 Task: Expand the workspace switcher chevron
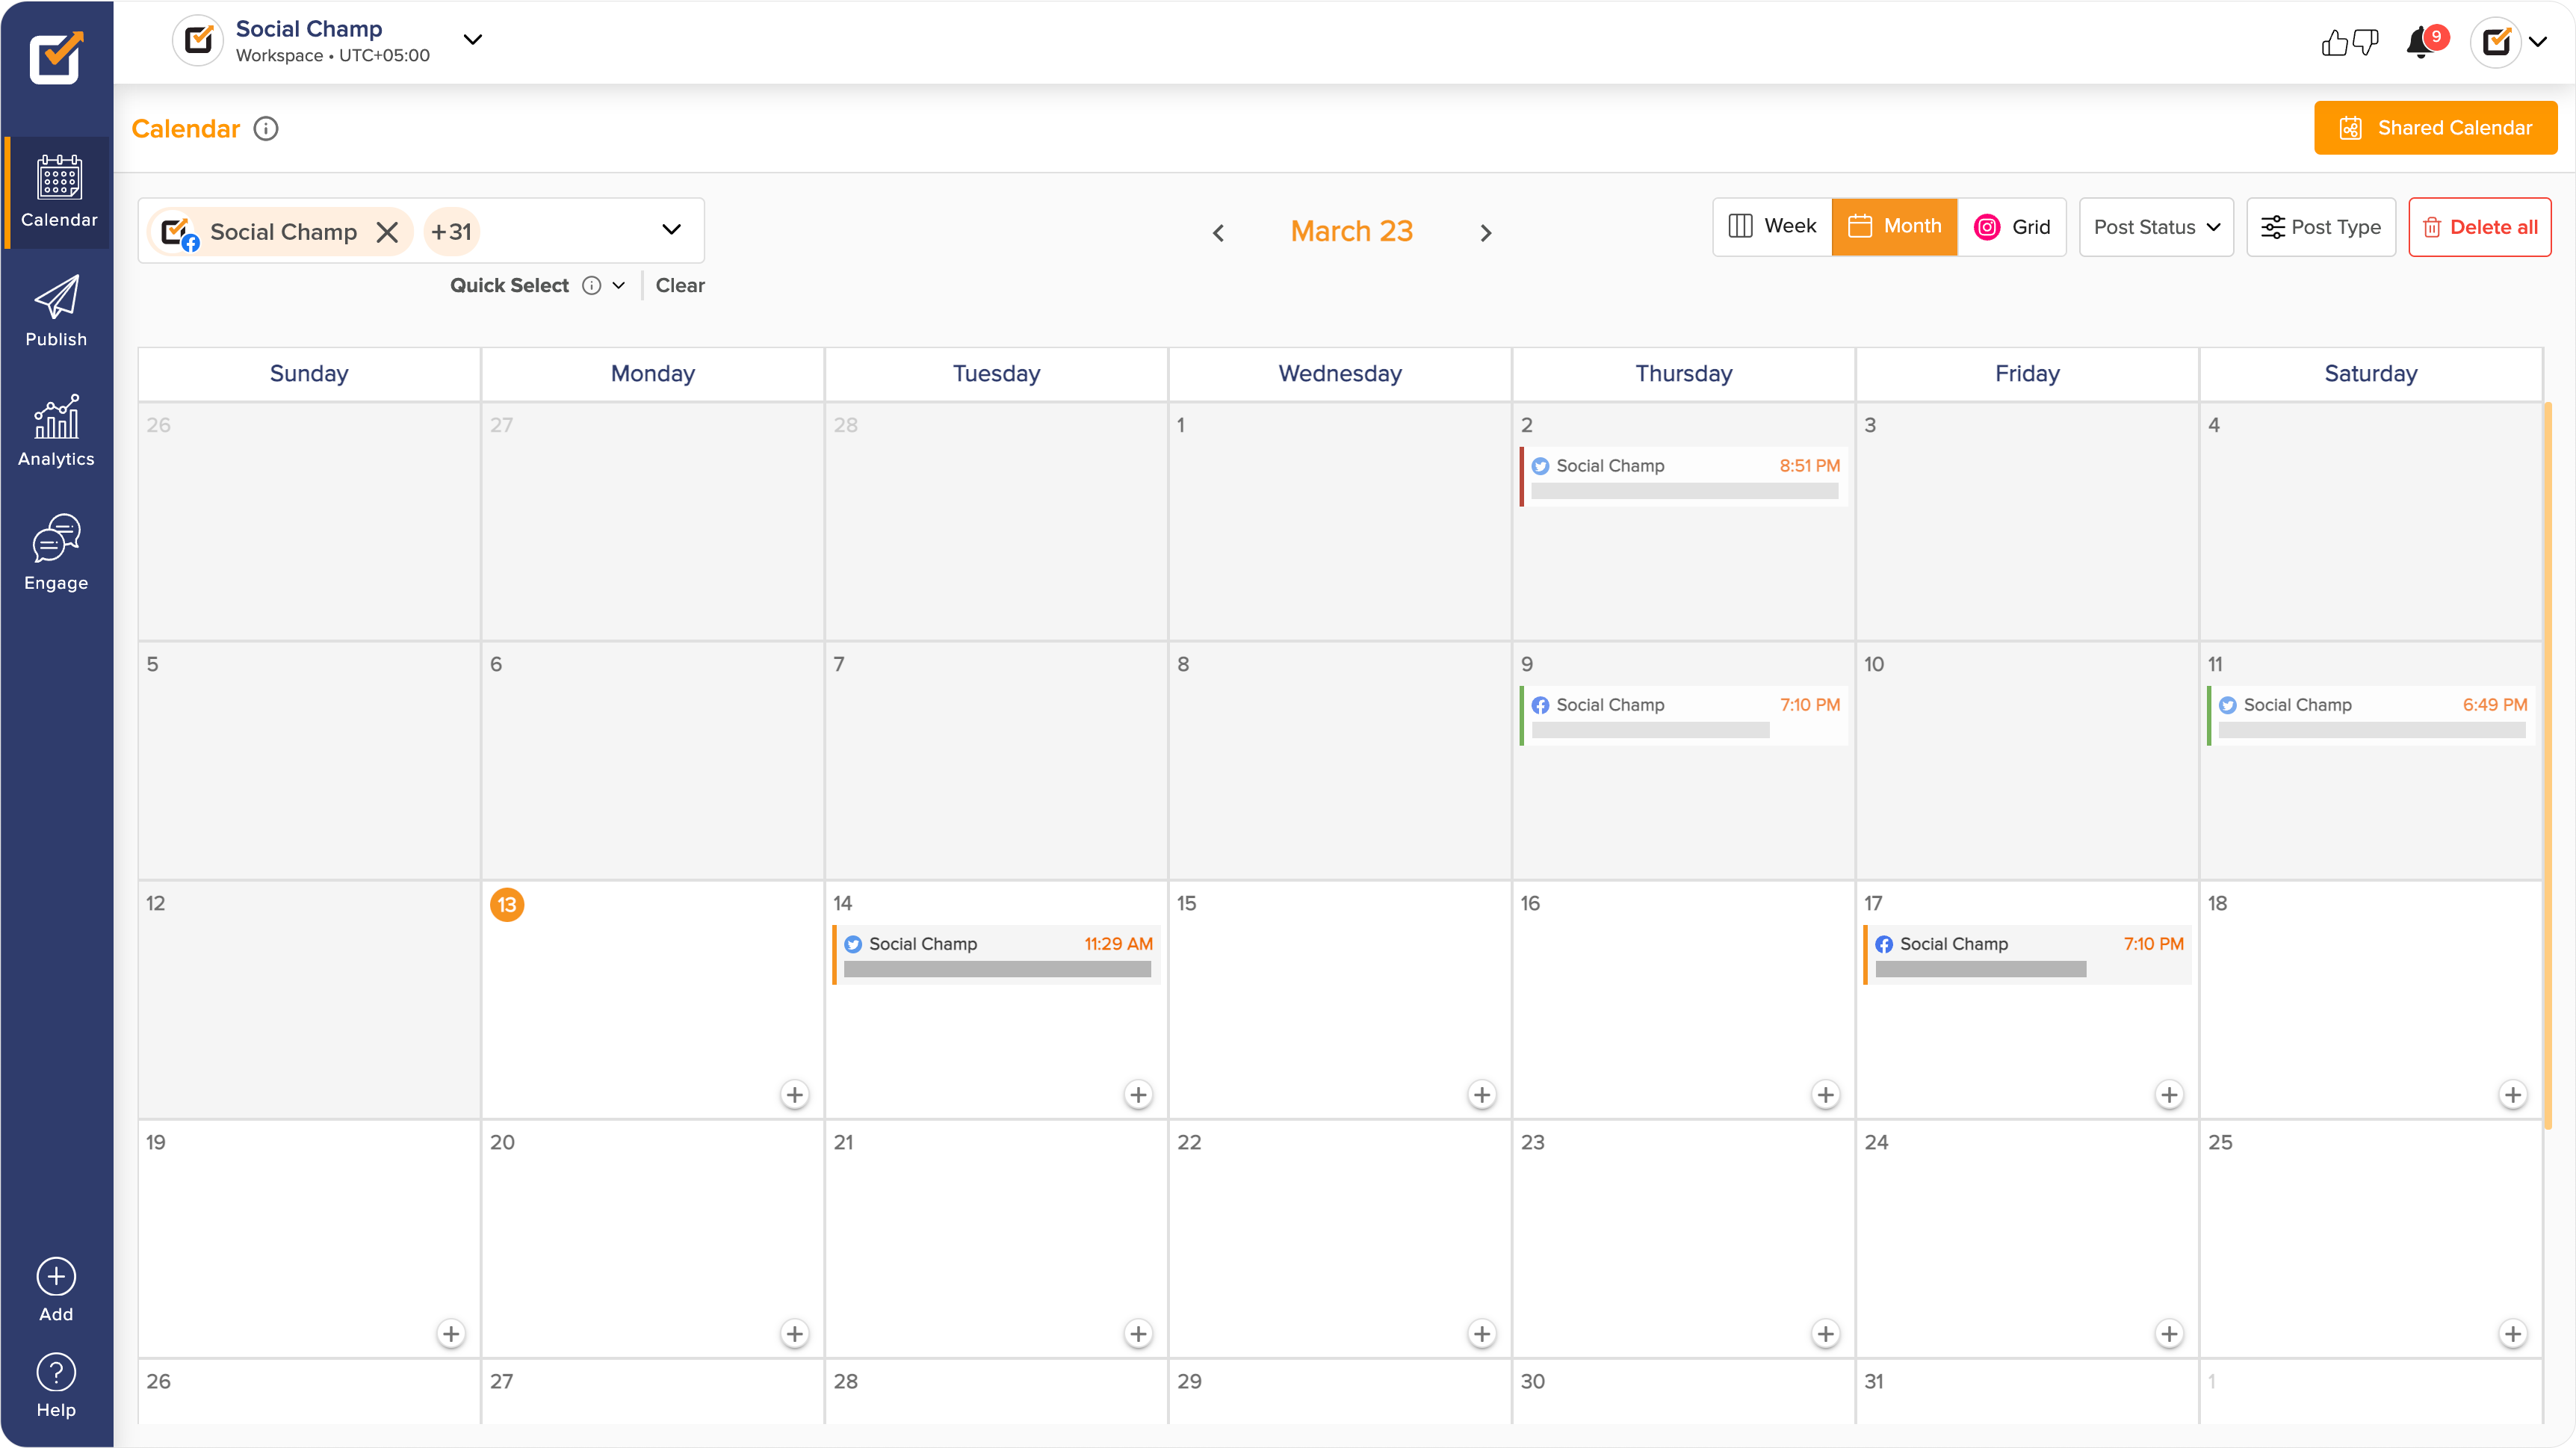coord(473,40)
